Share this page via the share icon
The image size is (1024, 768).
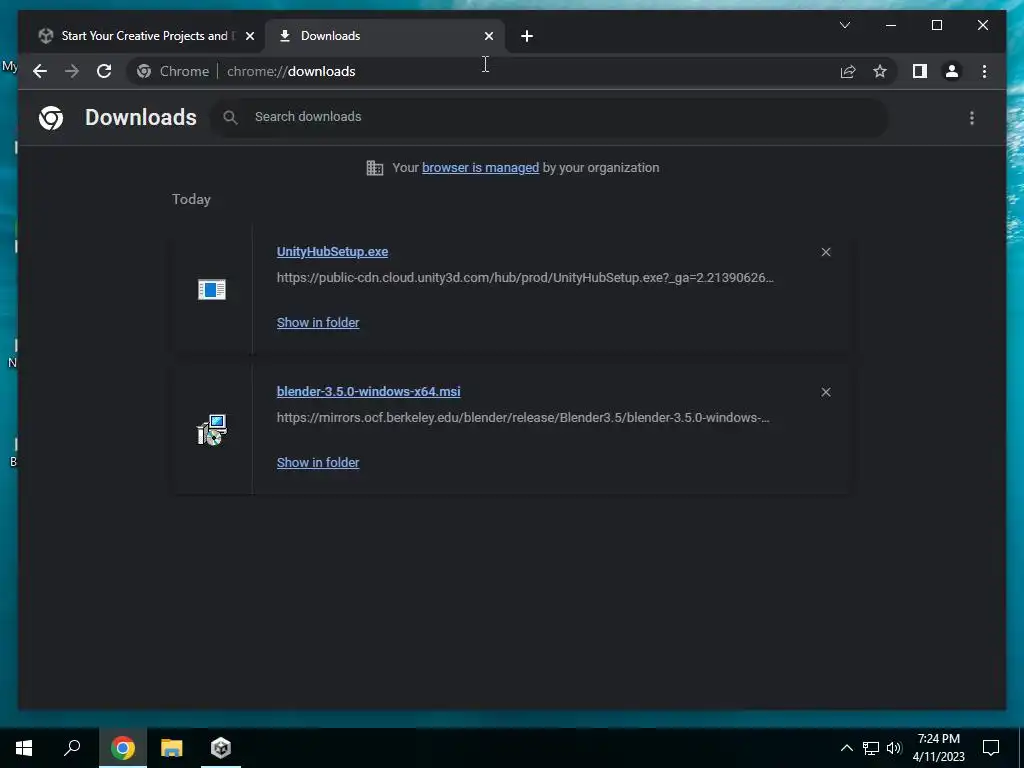pyautogui.click(x=848, y=71)
